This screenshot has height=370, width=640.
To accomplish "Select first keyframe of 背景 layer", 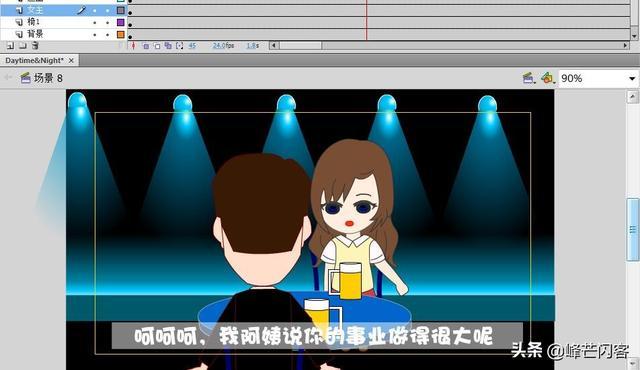I will pyautogui.click(x=130, y=35).
